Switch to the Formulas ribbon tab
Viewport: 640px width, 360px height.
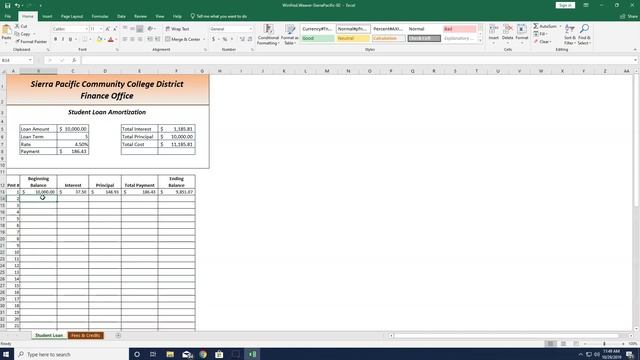(x=100, y=16)
